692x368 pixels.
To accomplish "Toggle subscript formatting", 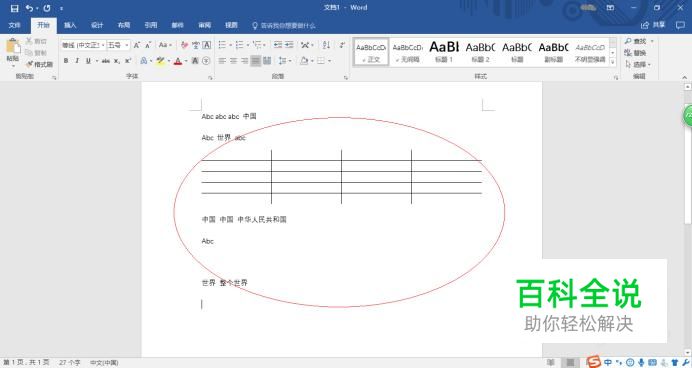I will pyautogui.click(x=117, y=61).
